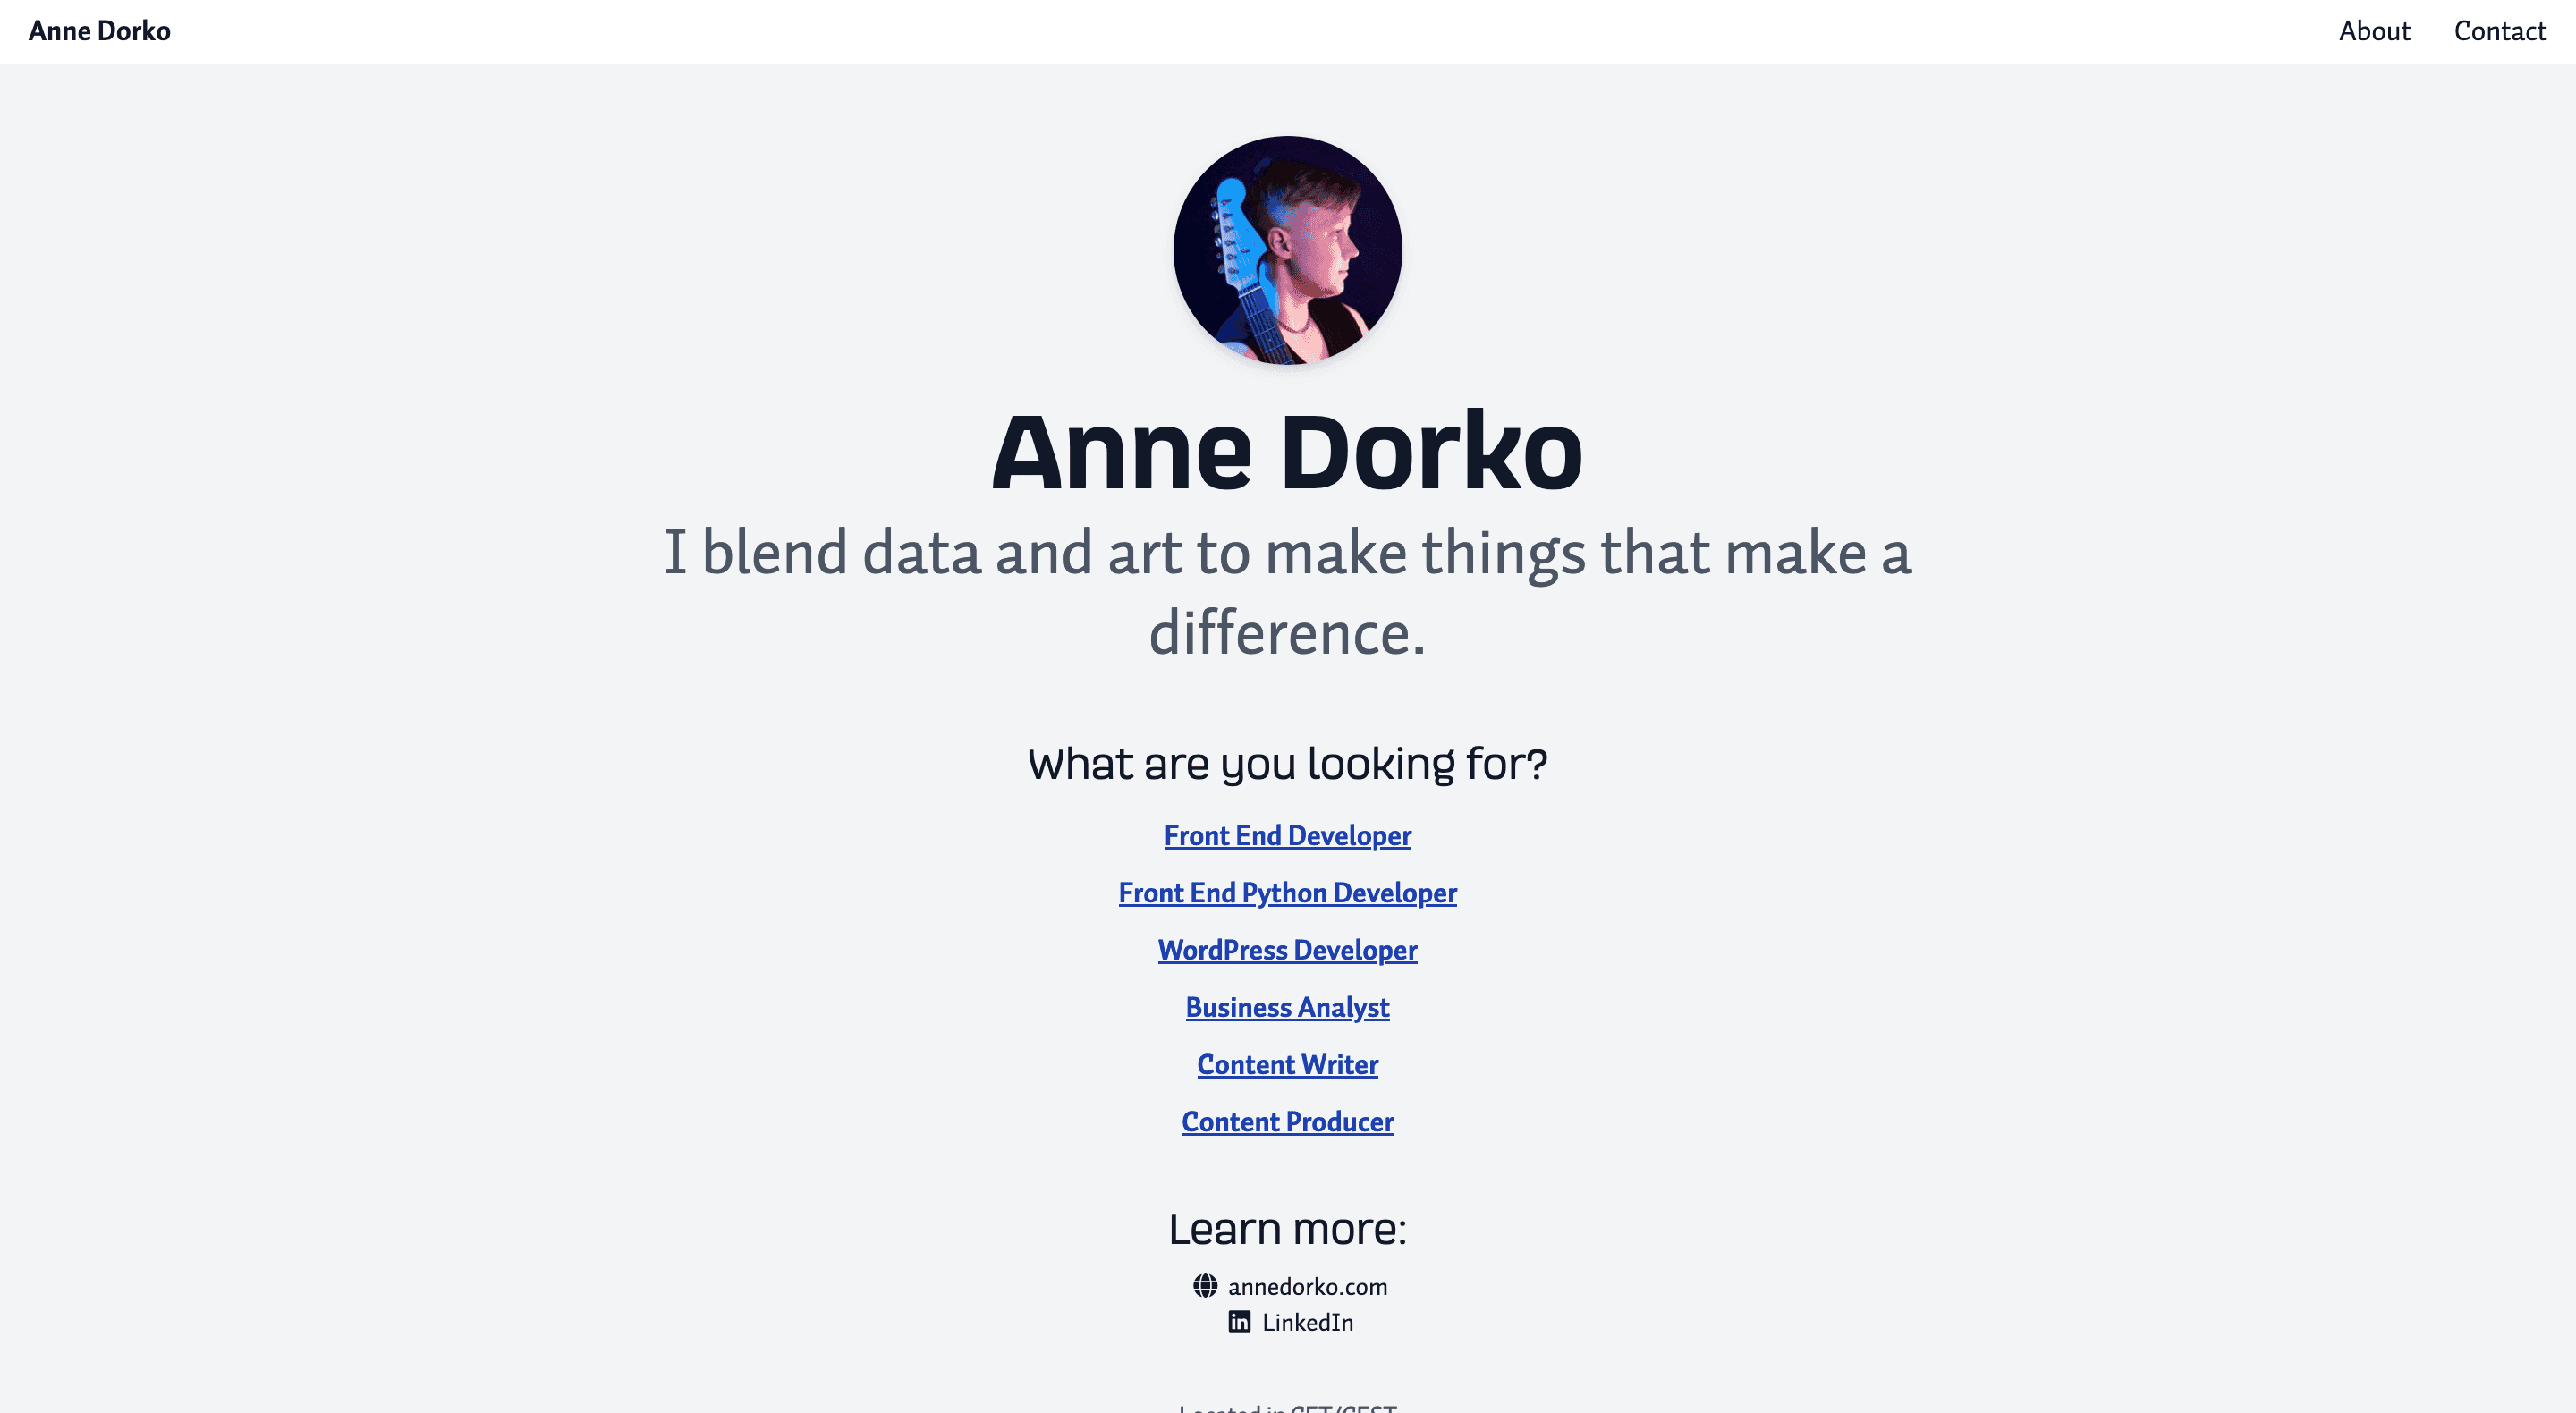Open the Content Writer link

[x=1287, y=1064]
